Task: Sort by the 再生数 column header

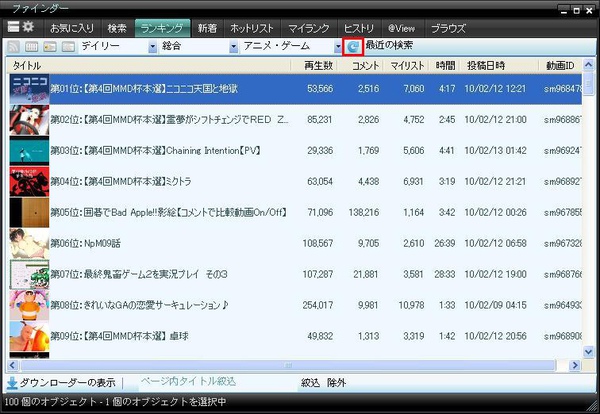Action: (x=314, y=66)
